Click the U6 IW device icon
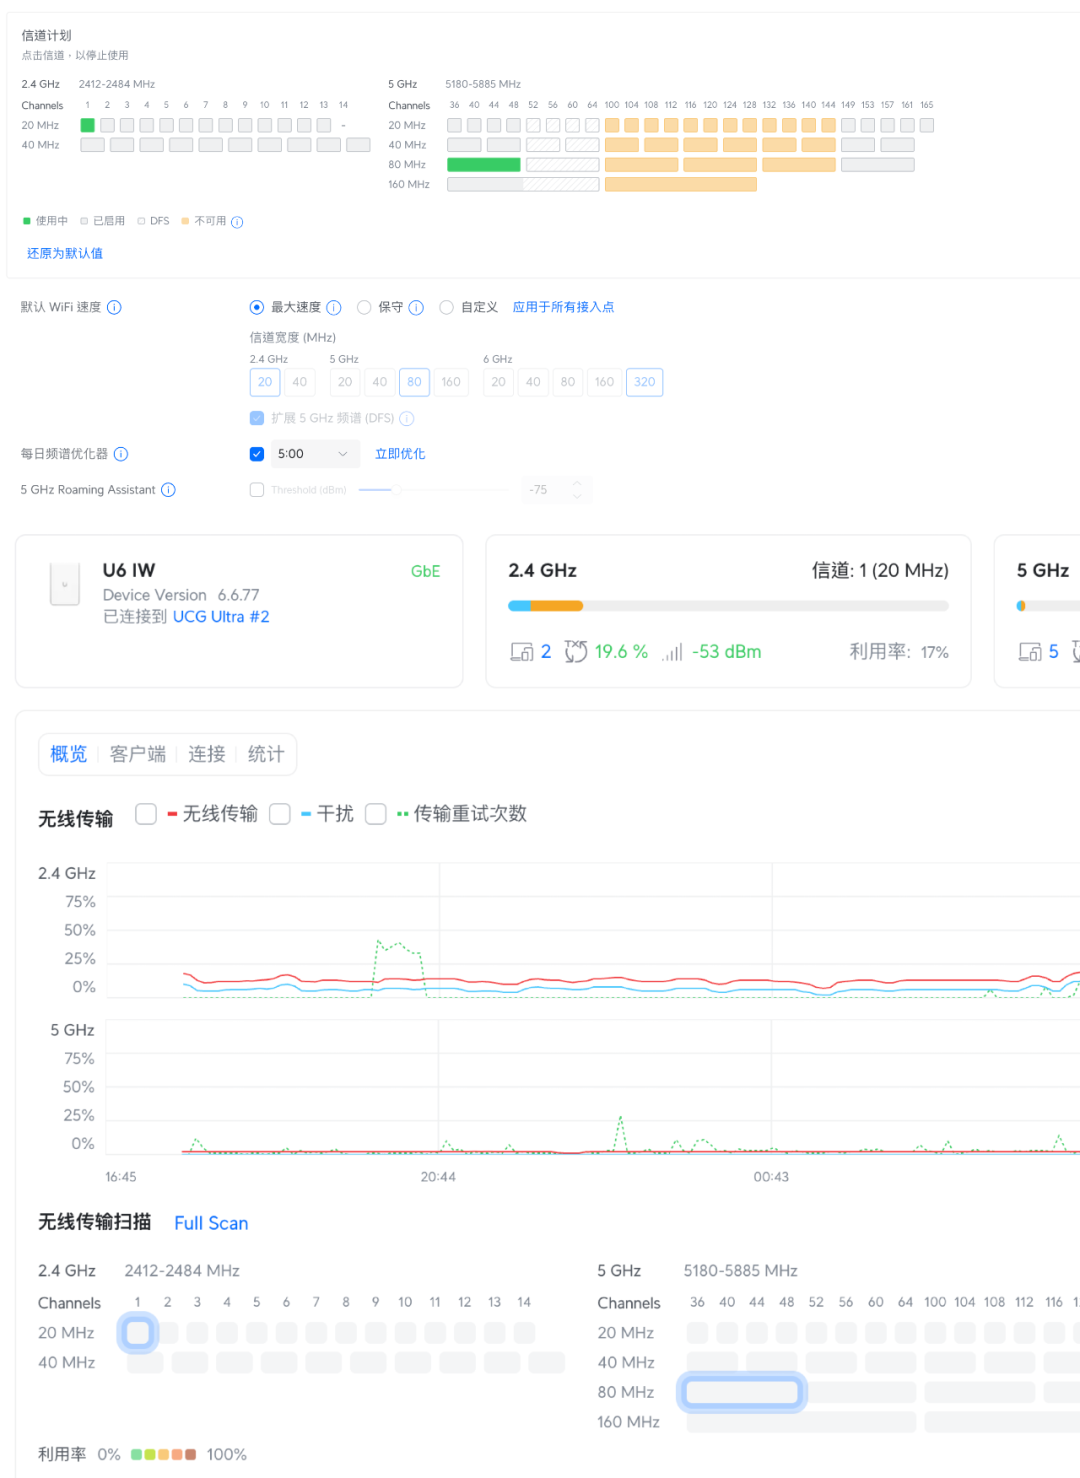Image resolution: width=1080 pixels, height=1478 pixels. pos(64,584)
